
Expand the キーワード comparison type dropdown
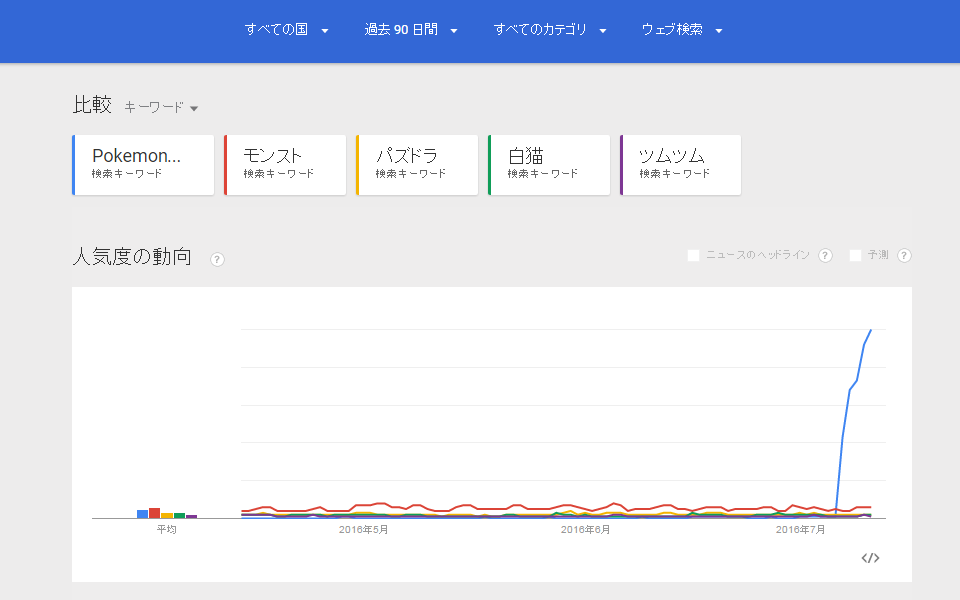pyautogui.click(x=161, y=107)
